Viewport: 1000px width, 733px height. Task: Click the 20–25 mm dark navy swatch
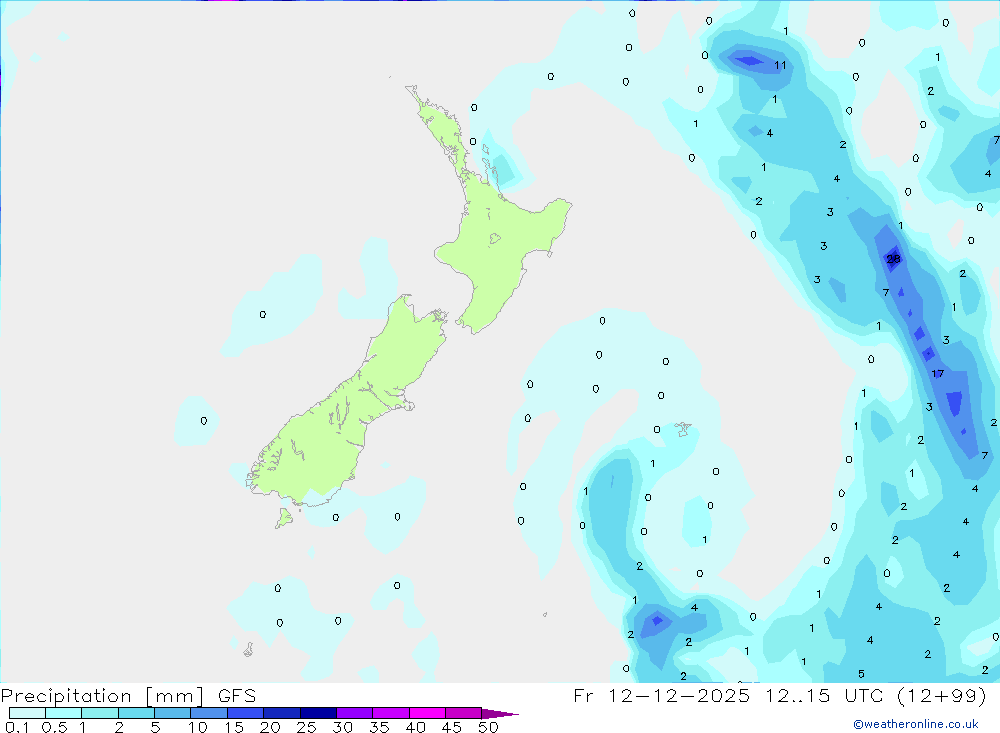click(282, 713)
